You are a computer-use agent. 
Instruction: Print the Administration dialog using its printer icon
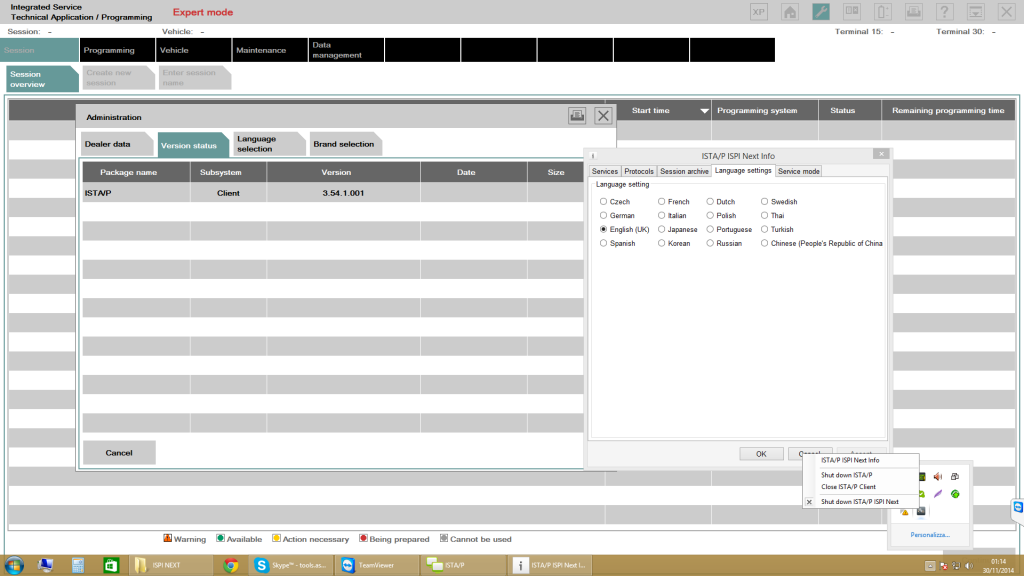click(x=577, y=116)
